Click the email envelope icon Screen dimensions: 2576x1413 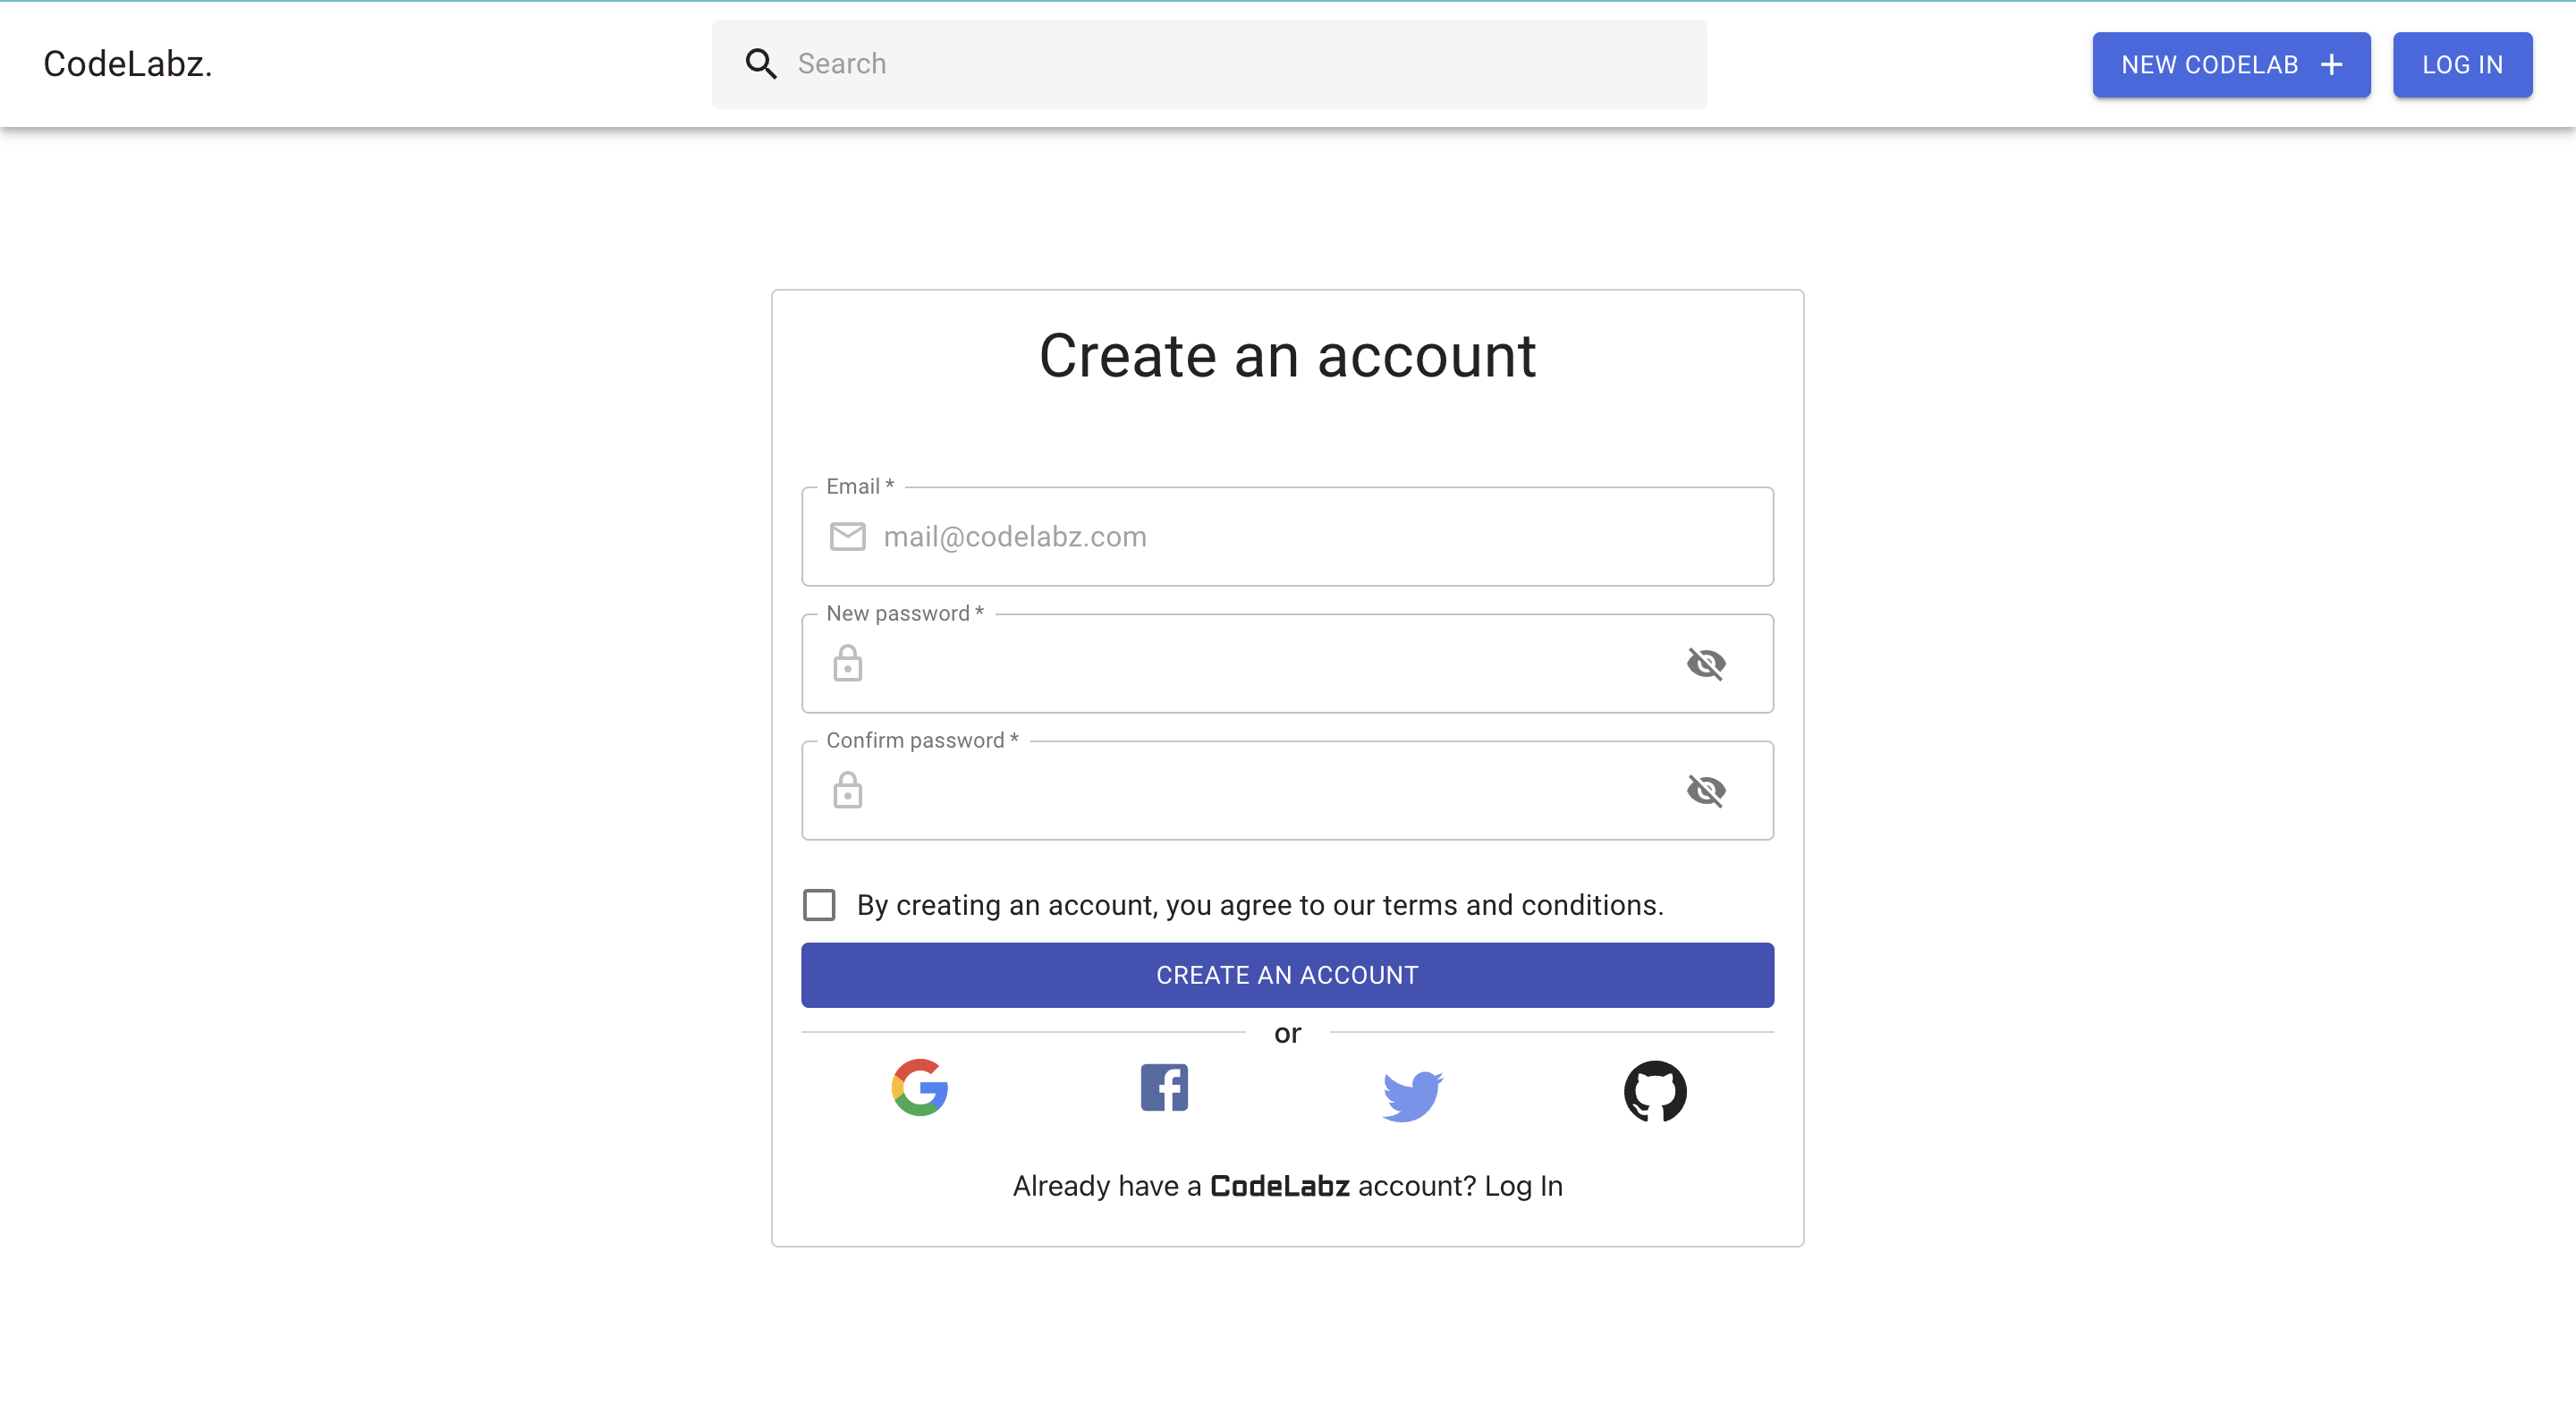pyautogui.click(x=847, y=536)
